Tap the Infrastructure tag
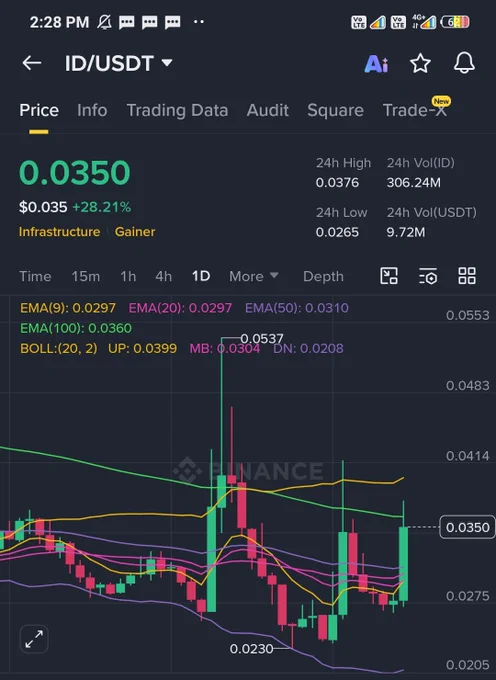The width and height of the screenshot is (496, 680). tap(59, 232)
